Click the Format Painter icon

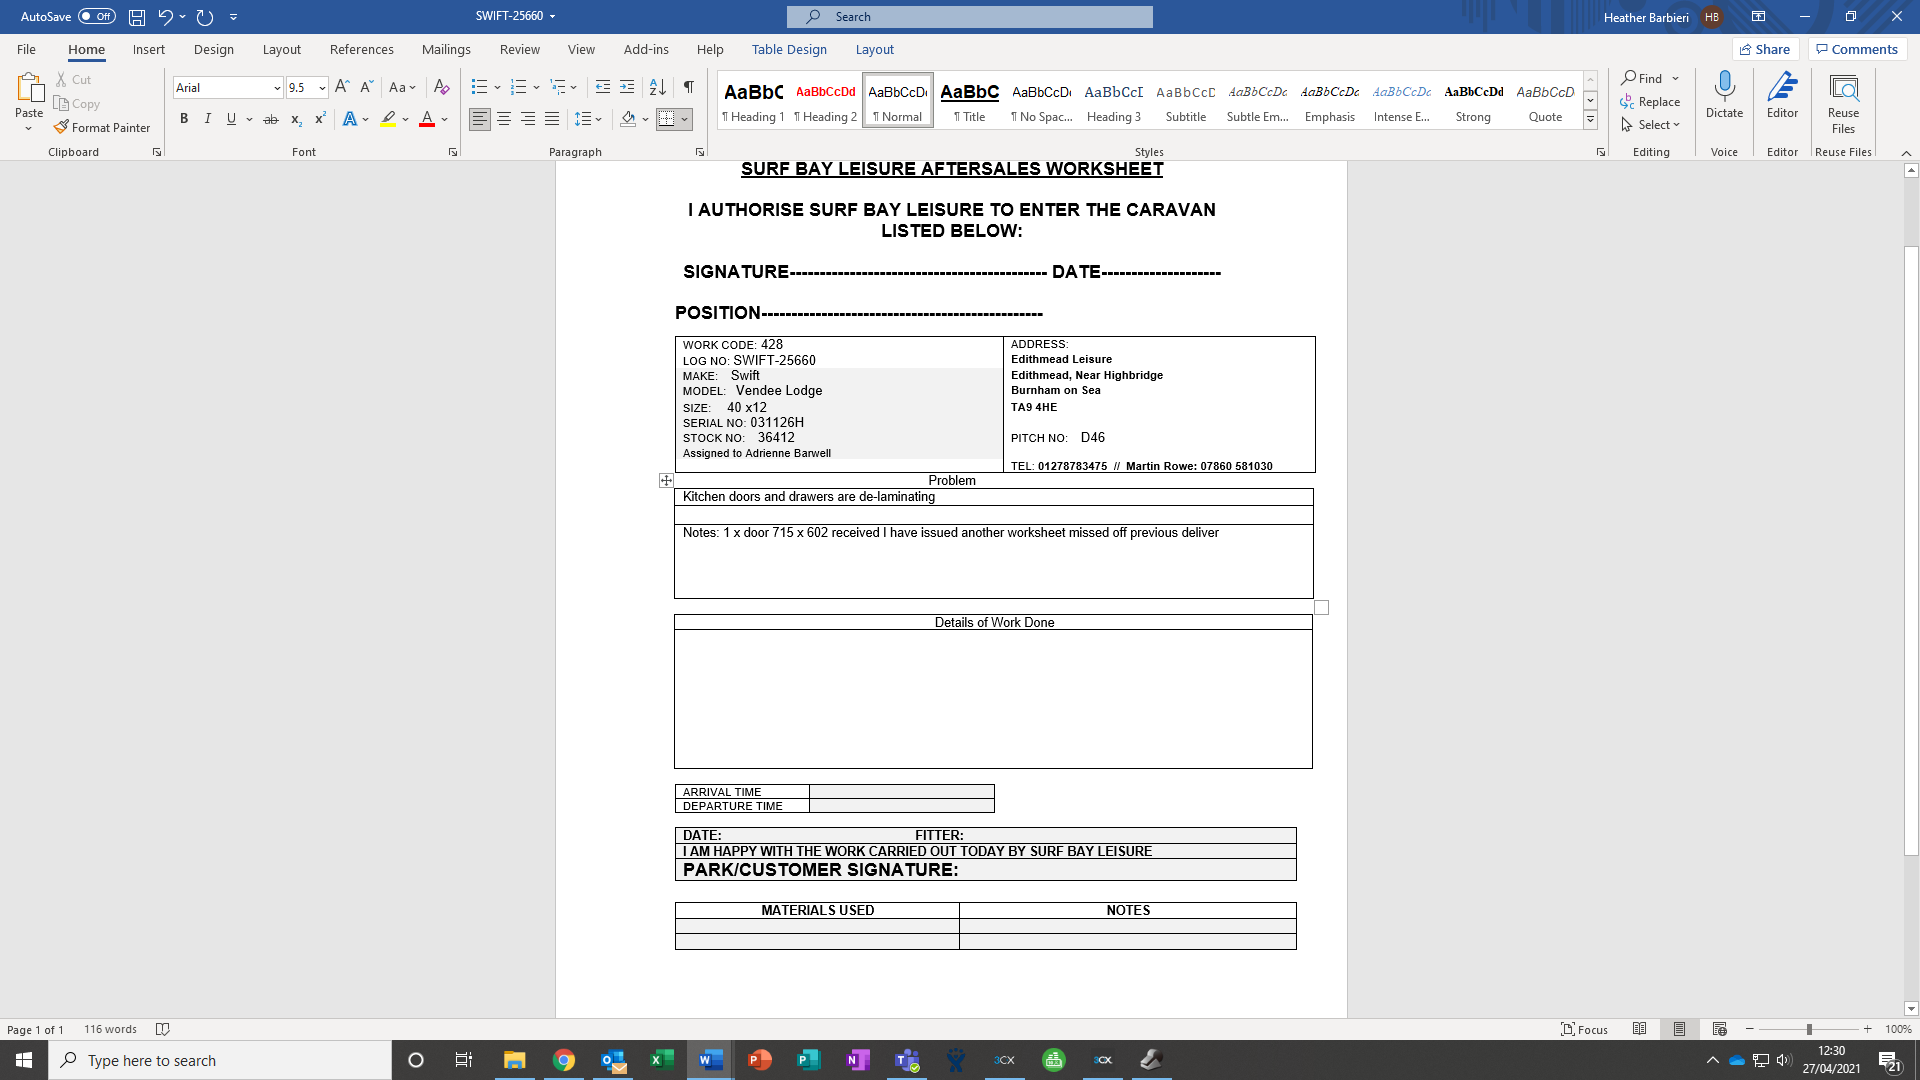62,127
